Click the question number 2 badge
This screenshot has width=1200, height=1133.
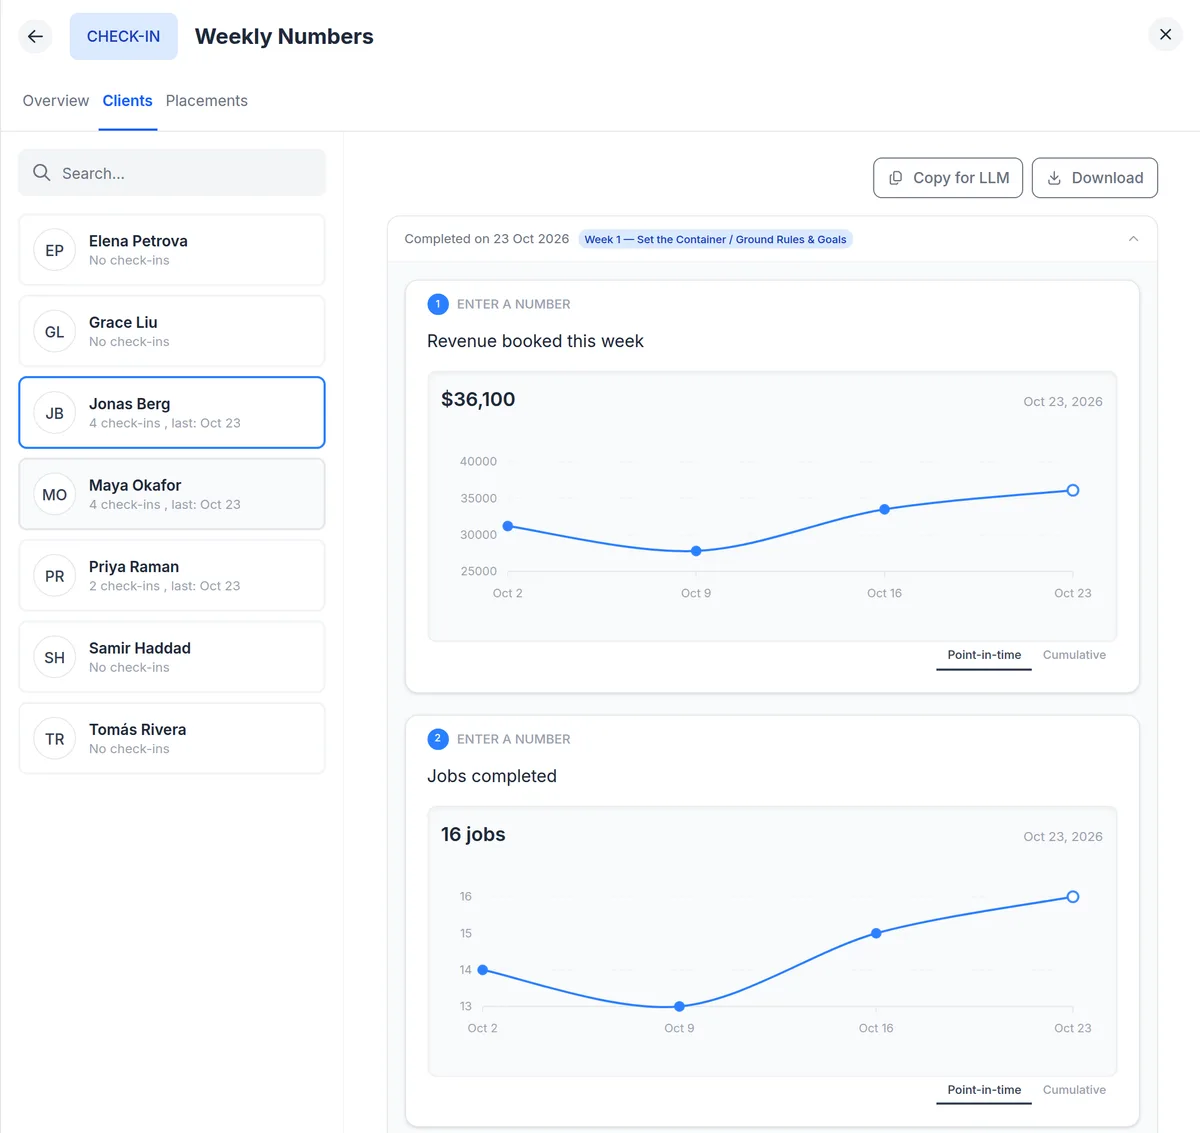tap(438, 739)
